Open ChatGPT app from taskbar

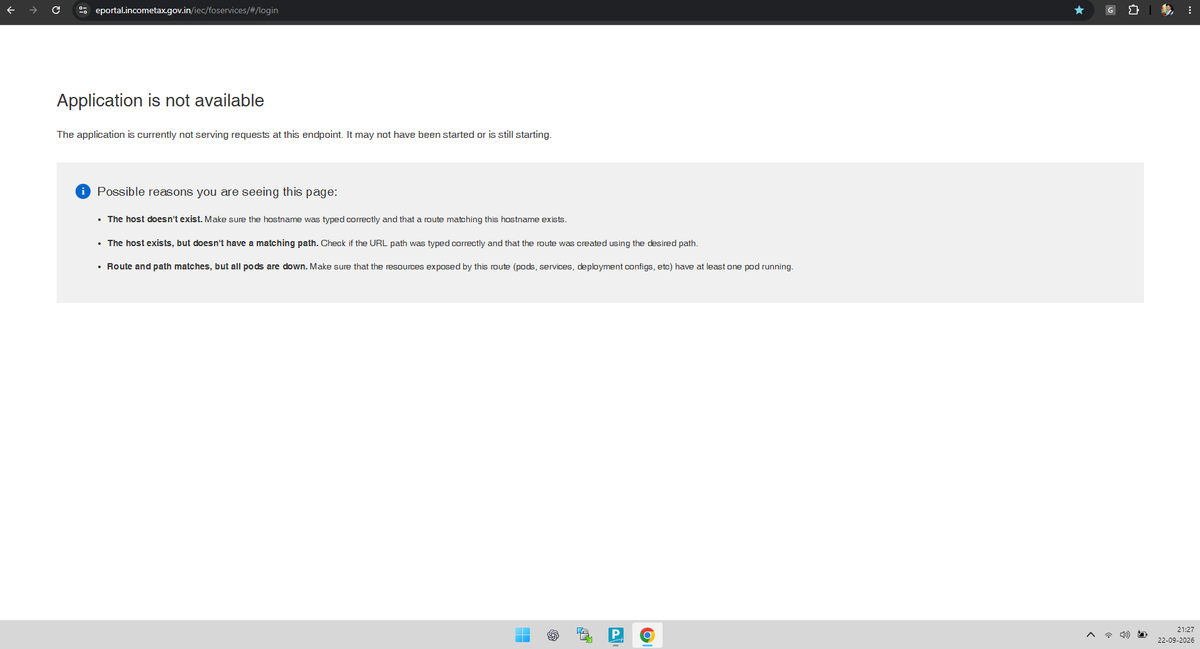click(553, 634)
